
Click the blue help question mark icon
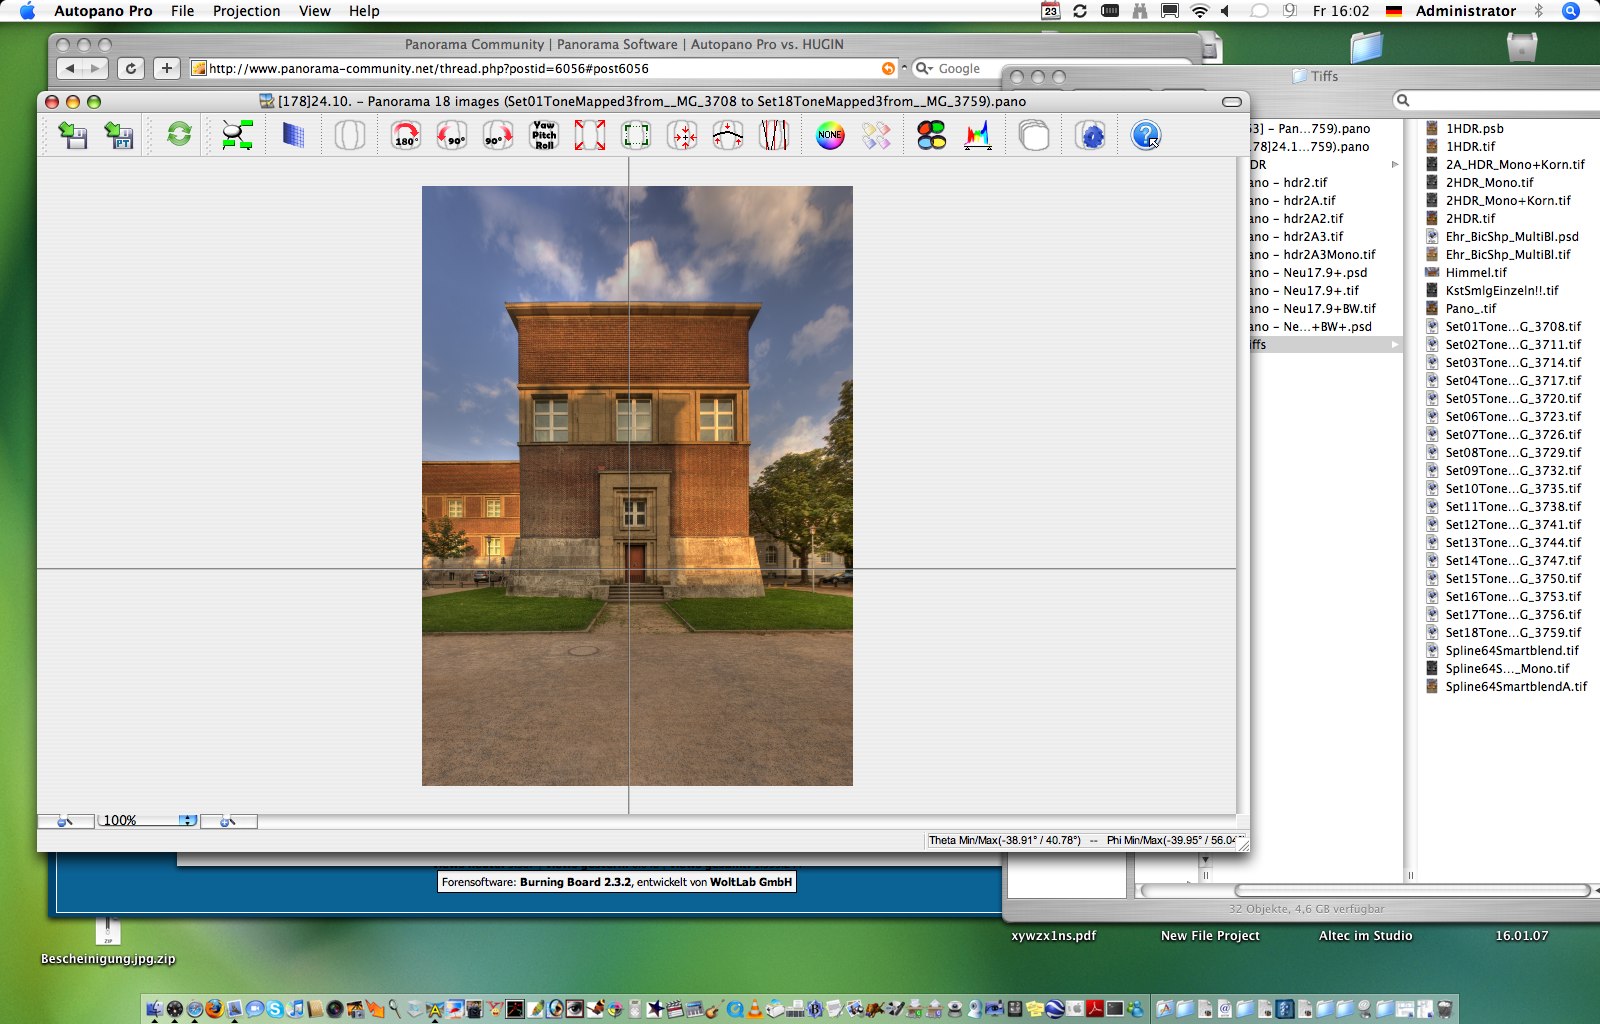pyautogui.click(x=1145, y=135)
